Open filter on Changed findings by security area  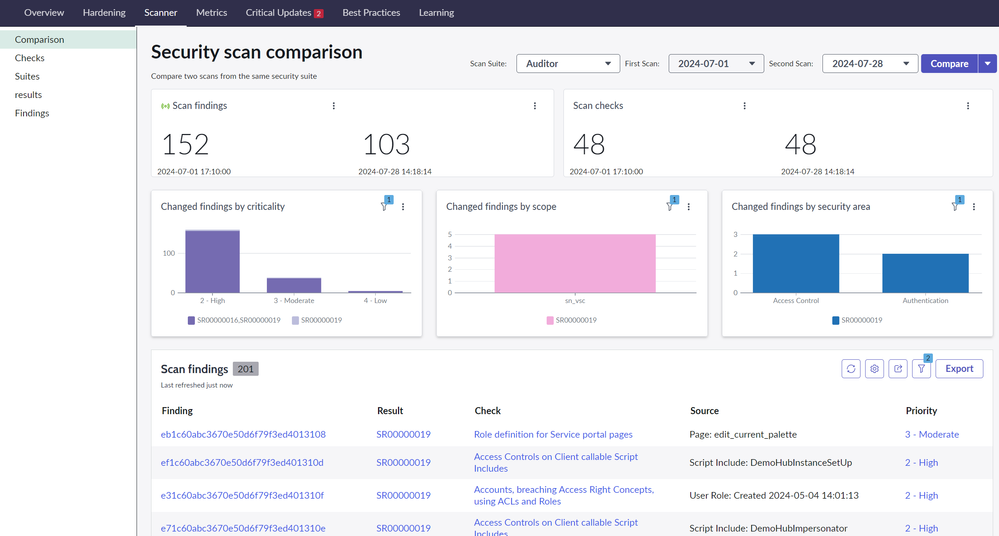956,207
